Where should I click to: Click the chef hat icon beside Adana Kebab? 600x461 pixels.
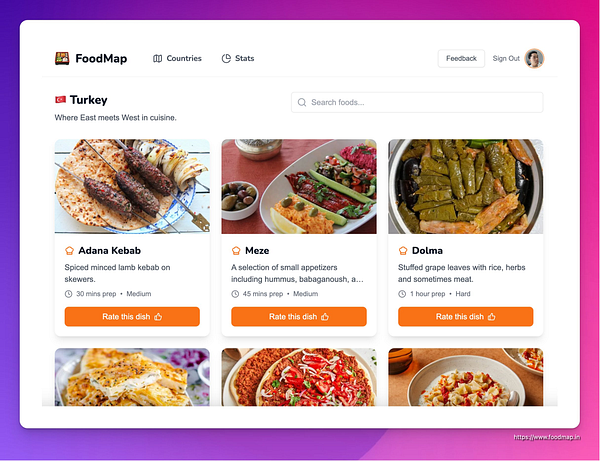[69, 251]
